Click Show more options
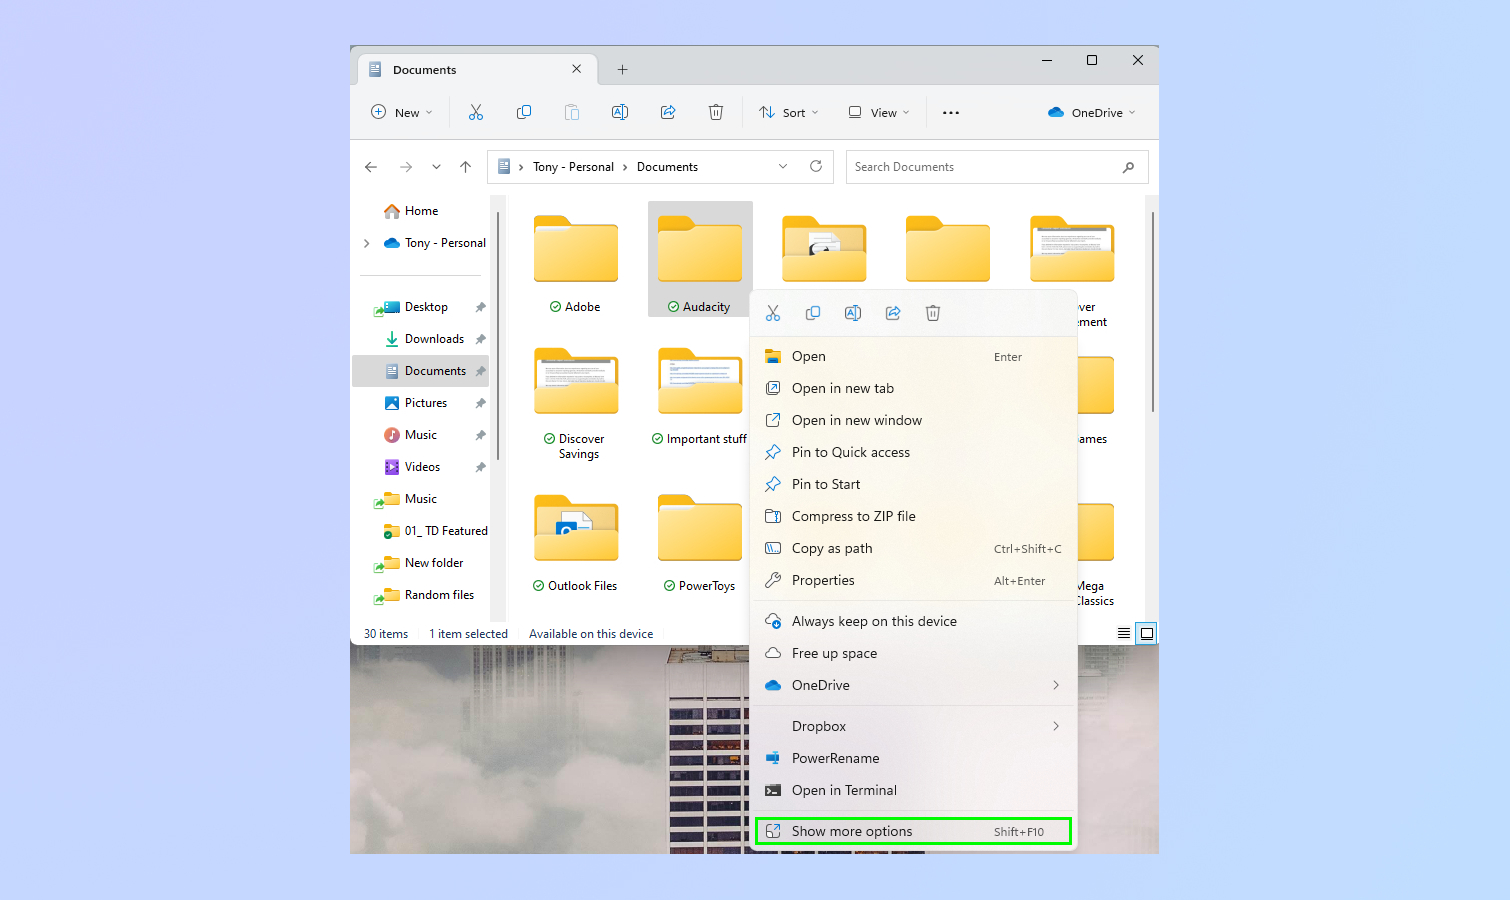This screenshot has height=900, width=1510. 914,831
